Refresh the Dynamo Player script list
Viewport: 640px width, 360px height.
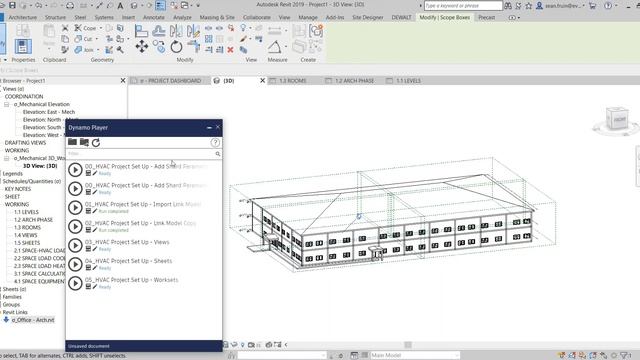96,142
